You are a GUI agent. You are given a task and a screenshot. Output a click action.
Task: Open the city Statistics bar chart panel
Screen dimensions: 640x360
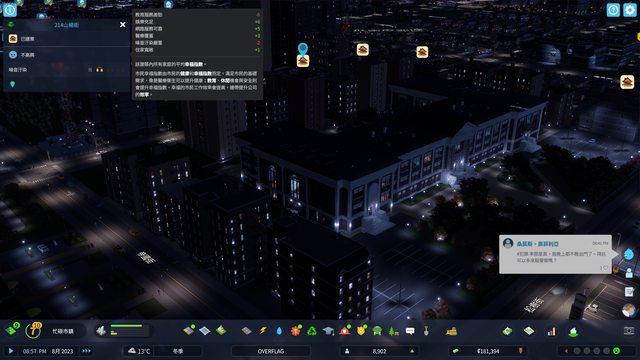tap(551, 331)
